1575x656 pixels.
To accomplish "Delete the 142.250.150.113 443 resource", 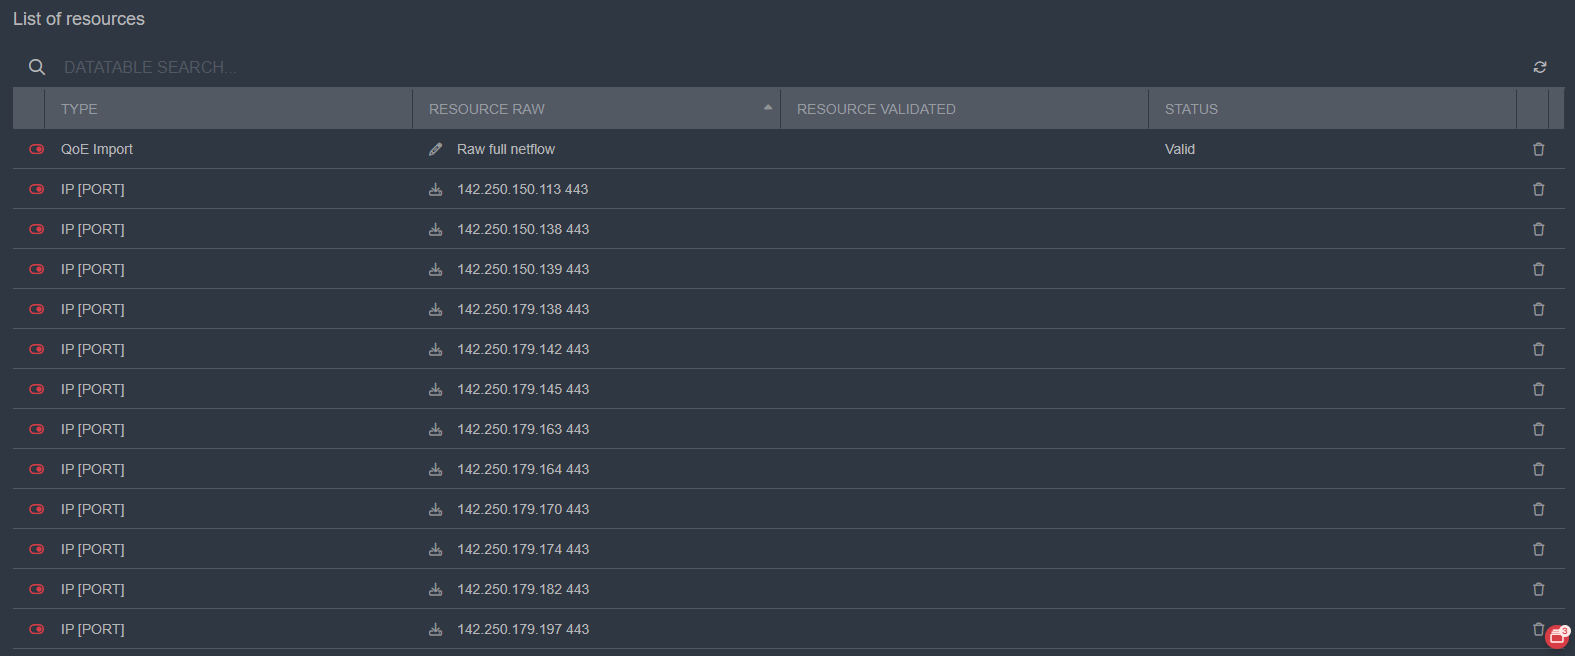I will point(1538,189).
